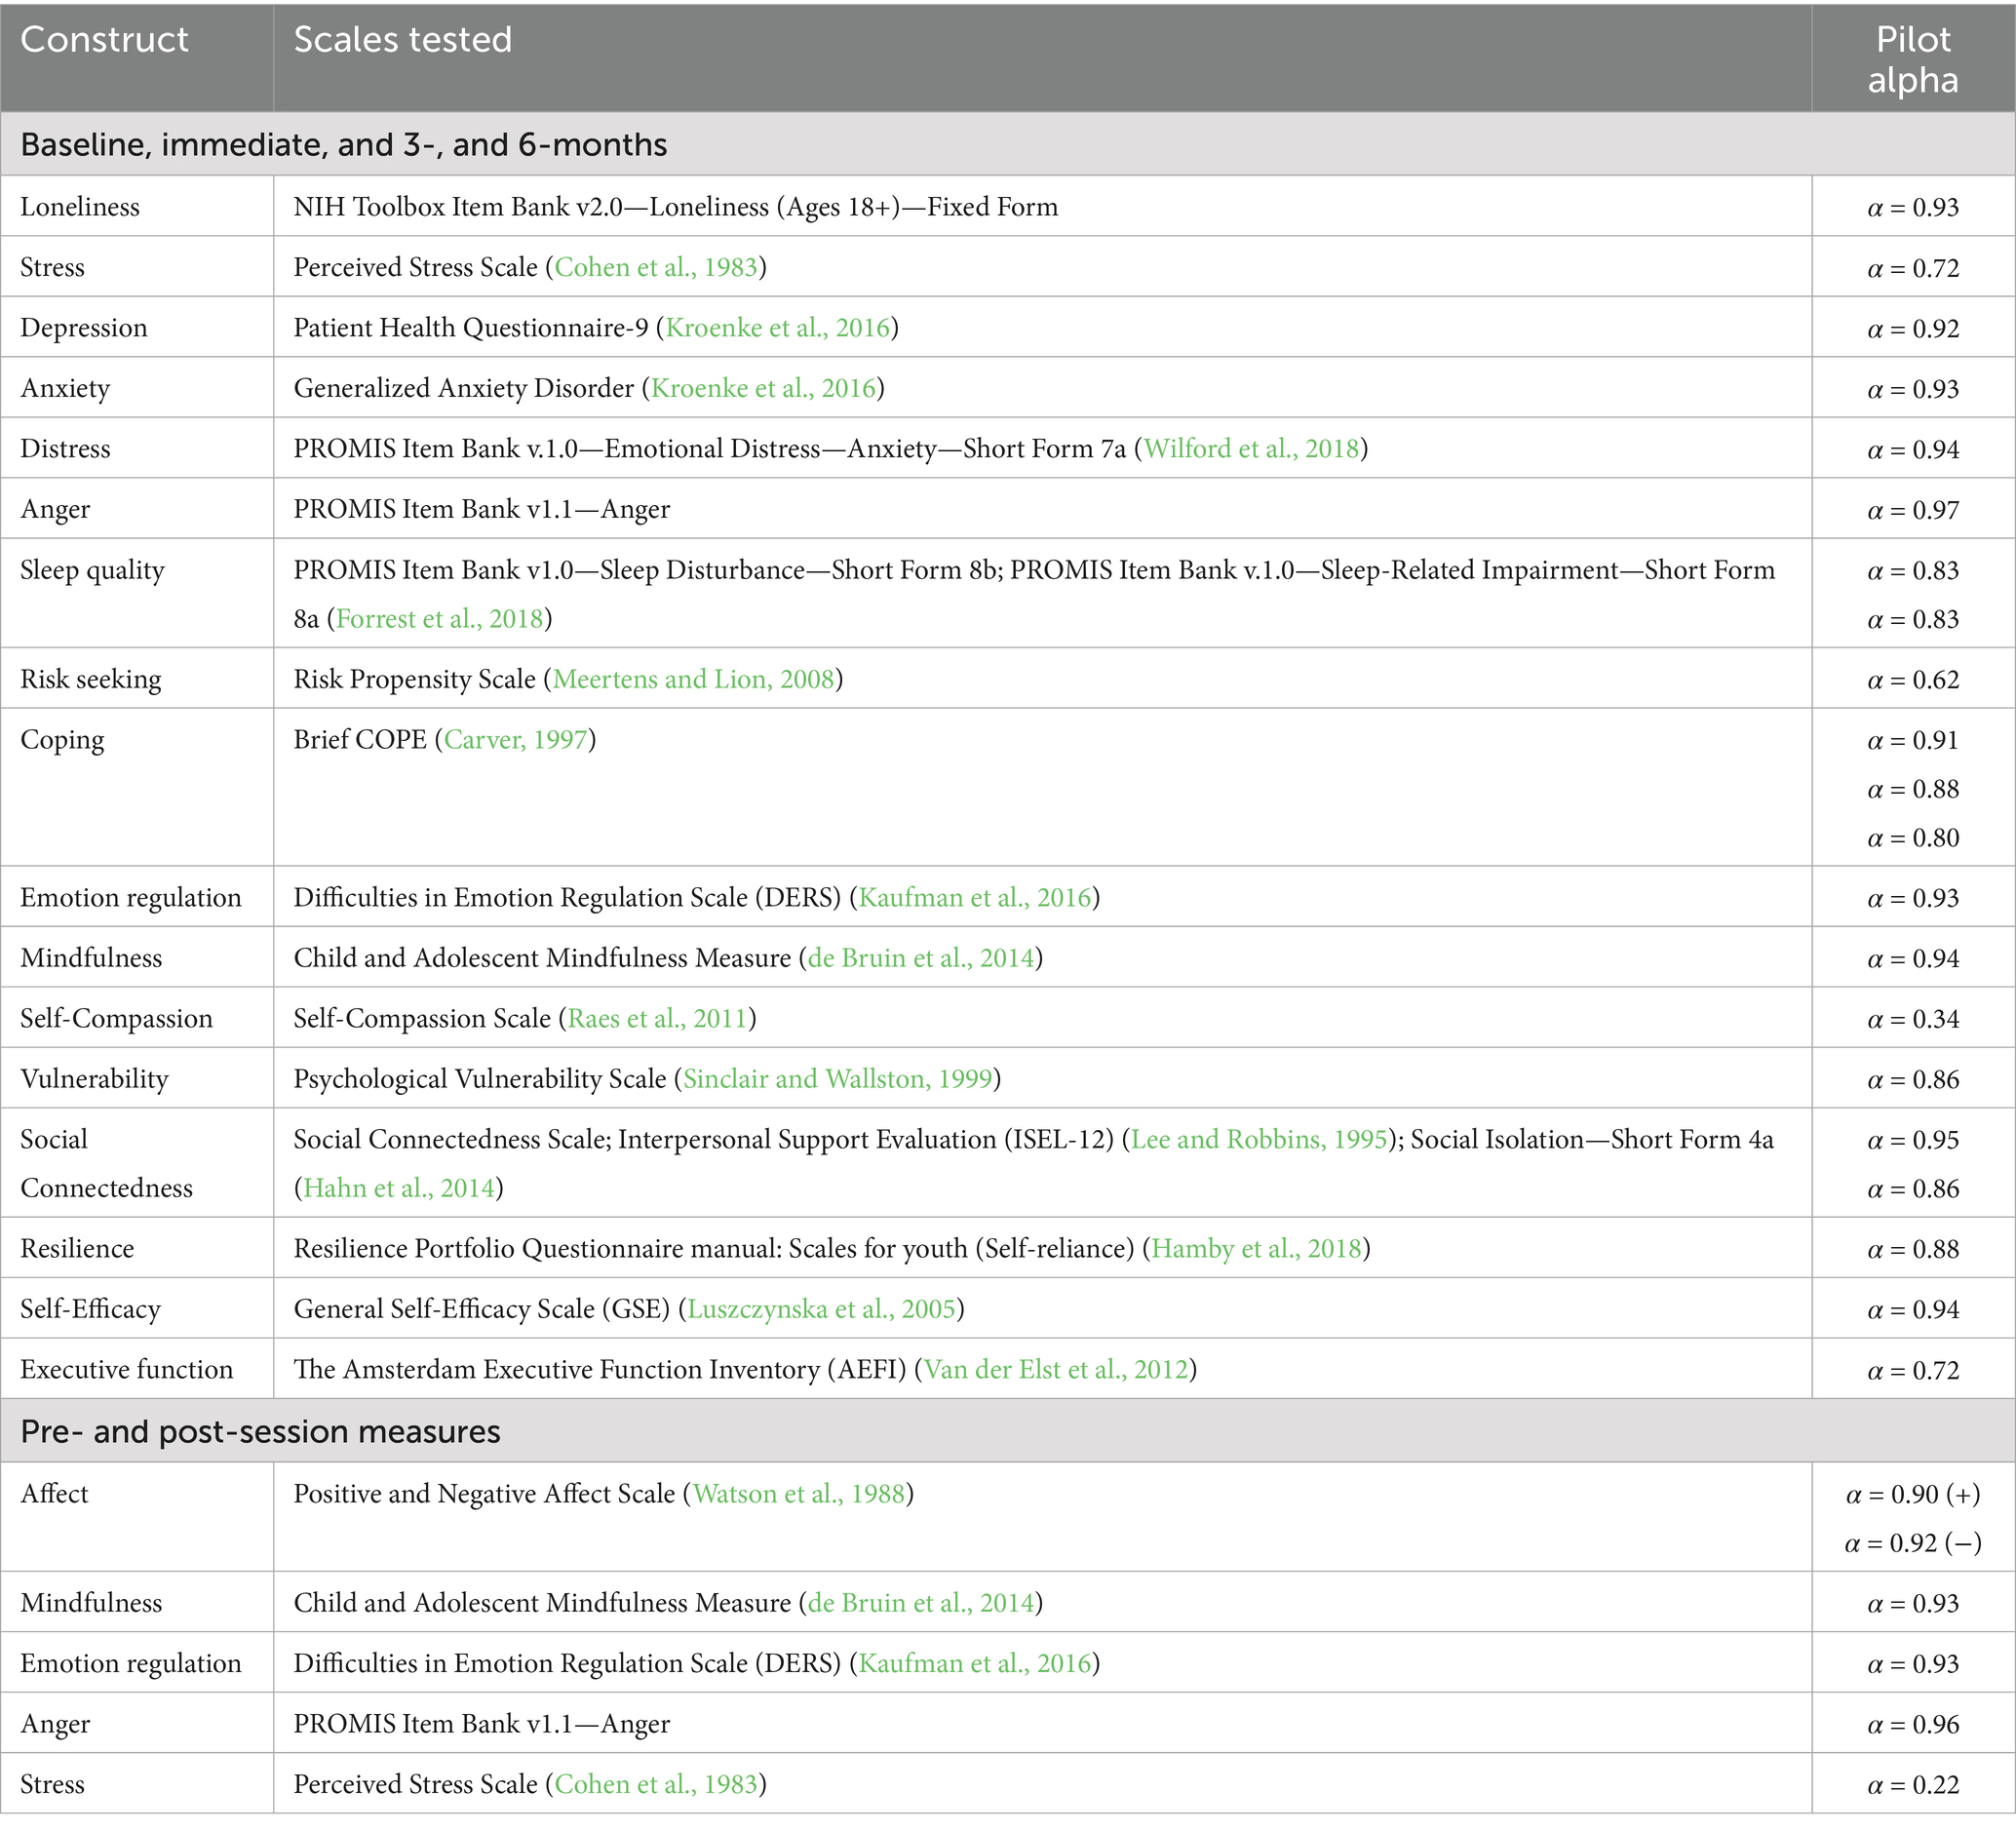Open the Meertens and Lion, 2008 reference

[693, 679]
